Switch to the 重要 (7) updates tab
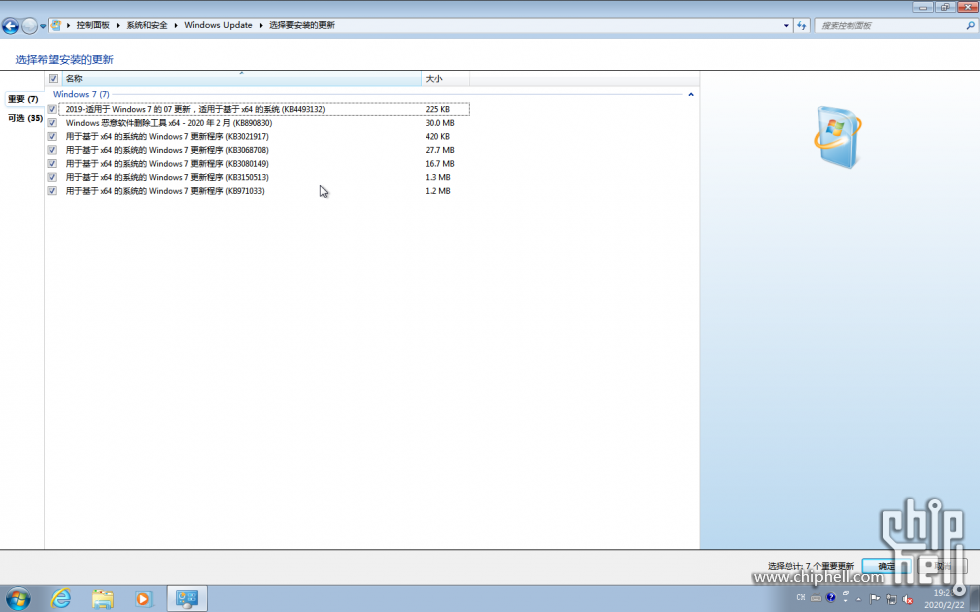The image size is (980, 612). click(x=23, y=99)
